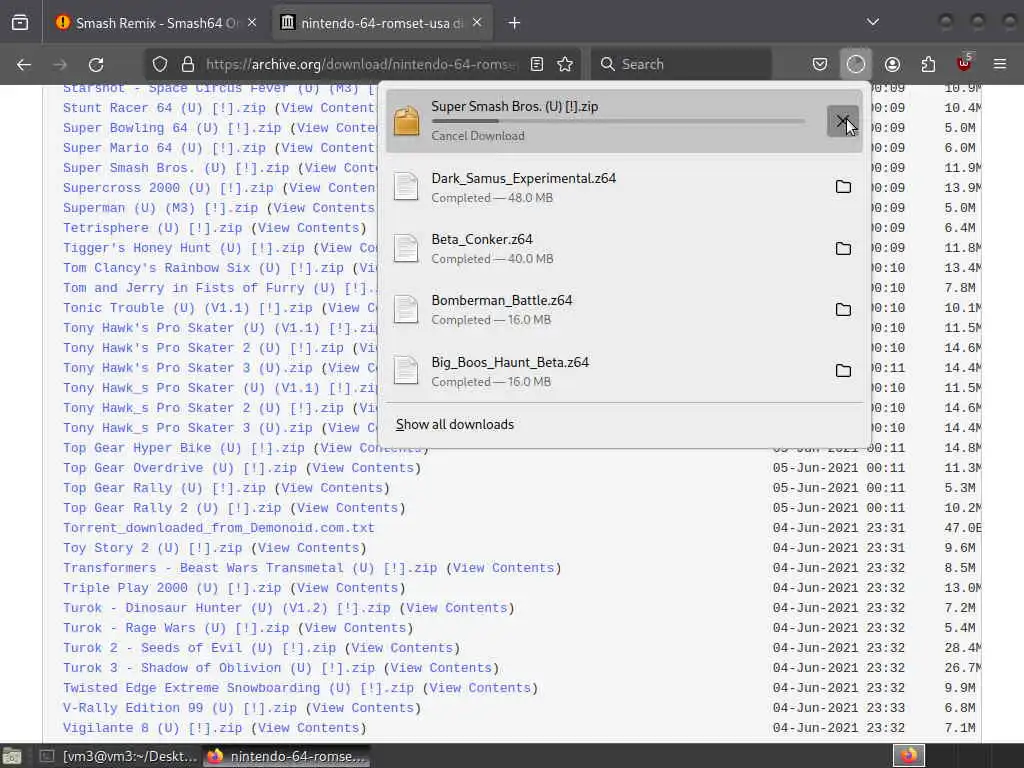Open Turok Rage Wars (U) zip link

(x=176, y=628)
